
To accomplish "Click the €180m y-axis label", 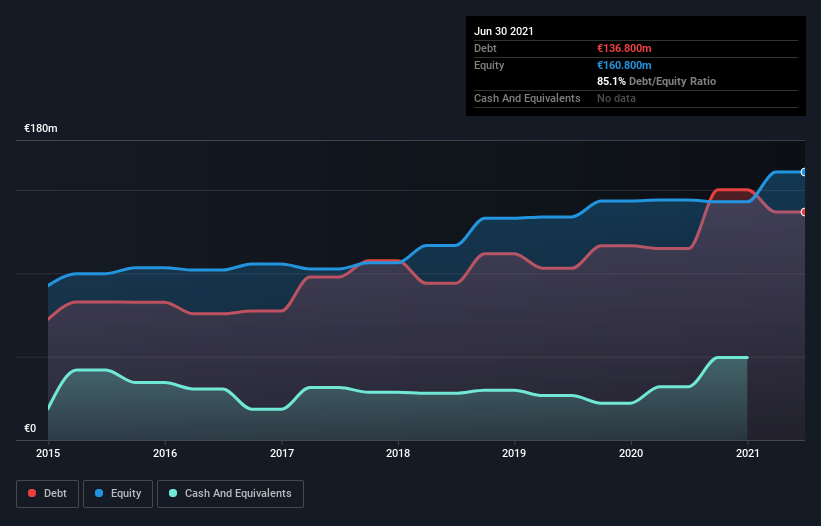I will pyautogui.click(x=41, y=128).
